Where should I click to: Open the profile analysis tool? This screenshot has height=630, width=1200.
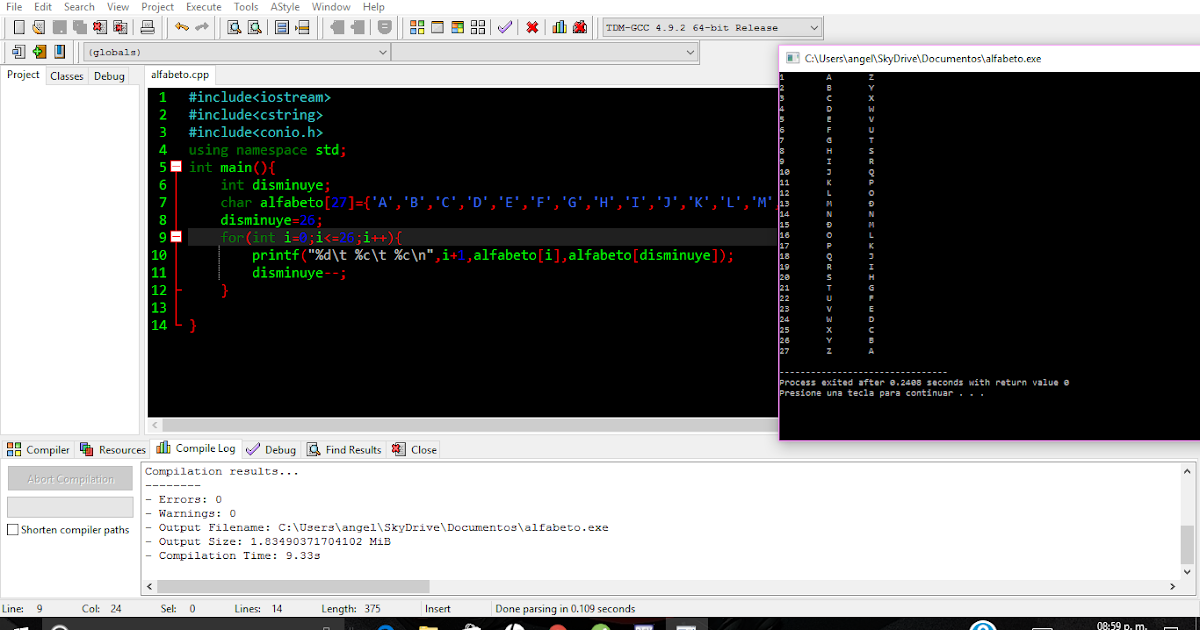pyautogui.click(x=559, y=27)
